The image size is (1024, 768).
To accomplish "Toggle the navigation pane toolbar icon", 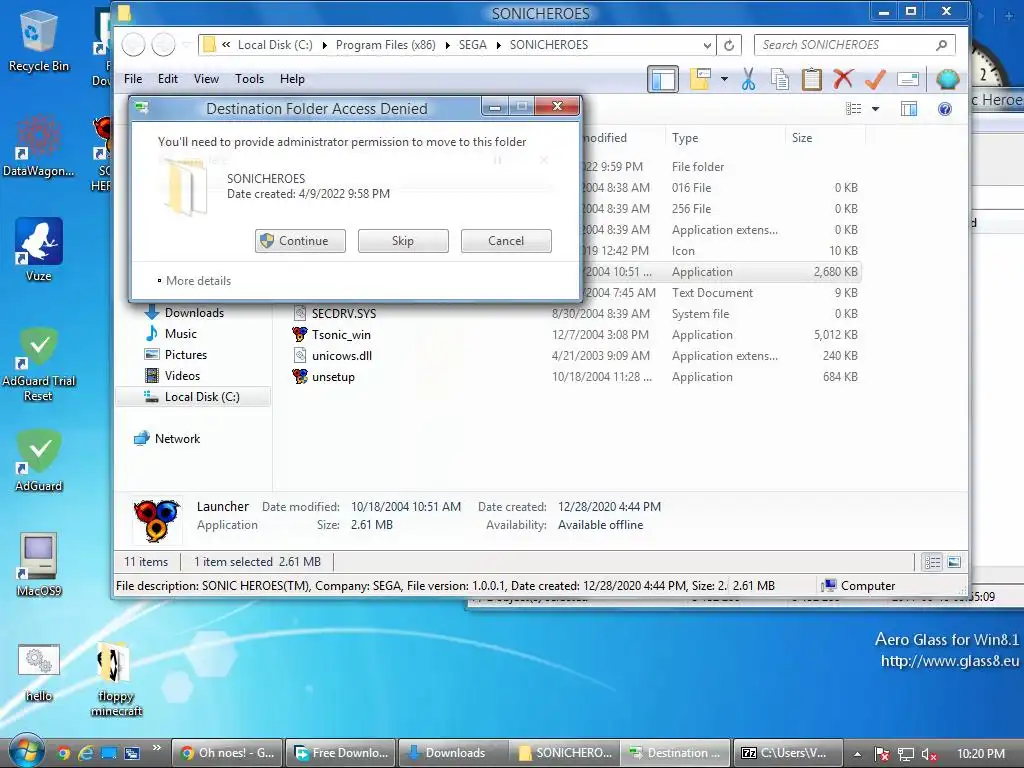I will pyautogui.click(x=663, y=79).
